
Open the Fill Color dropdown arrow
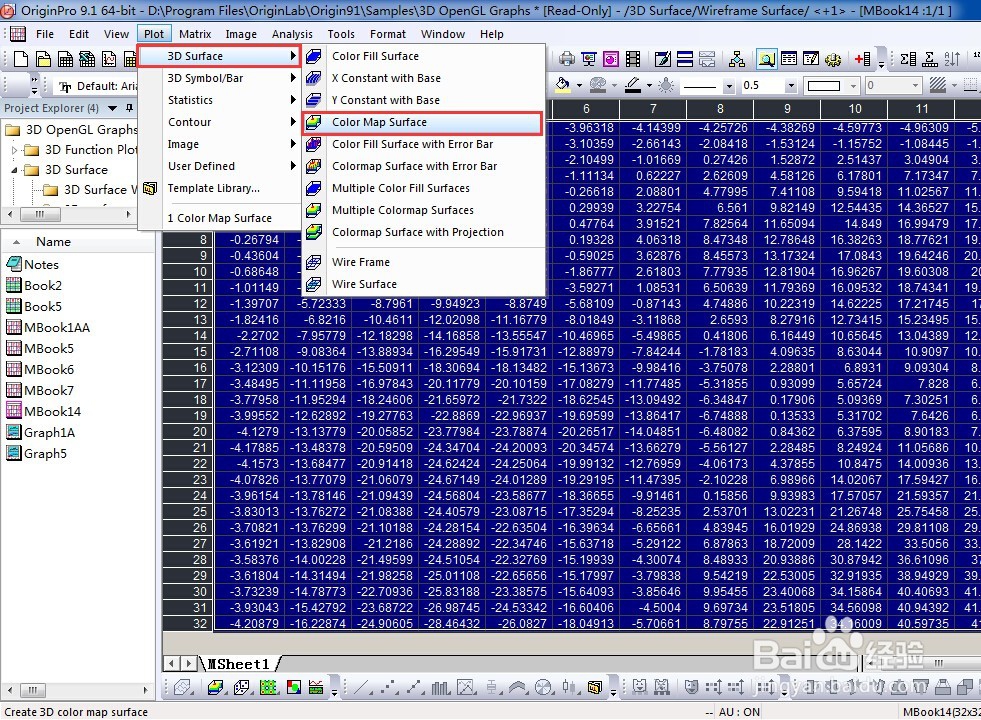[x=579, y=86]
